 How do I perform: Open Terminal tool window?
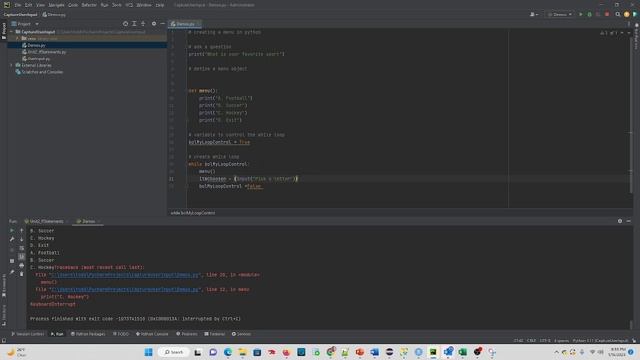(215, 334)
